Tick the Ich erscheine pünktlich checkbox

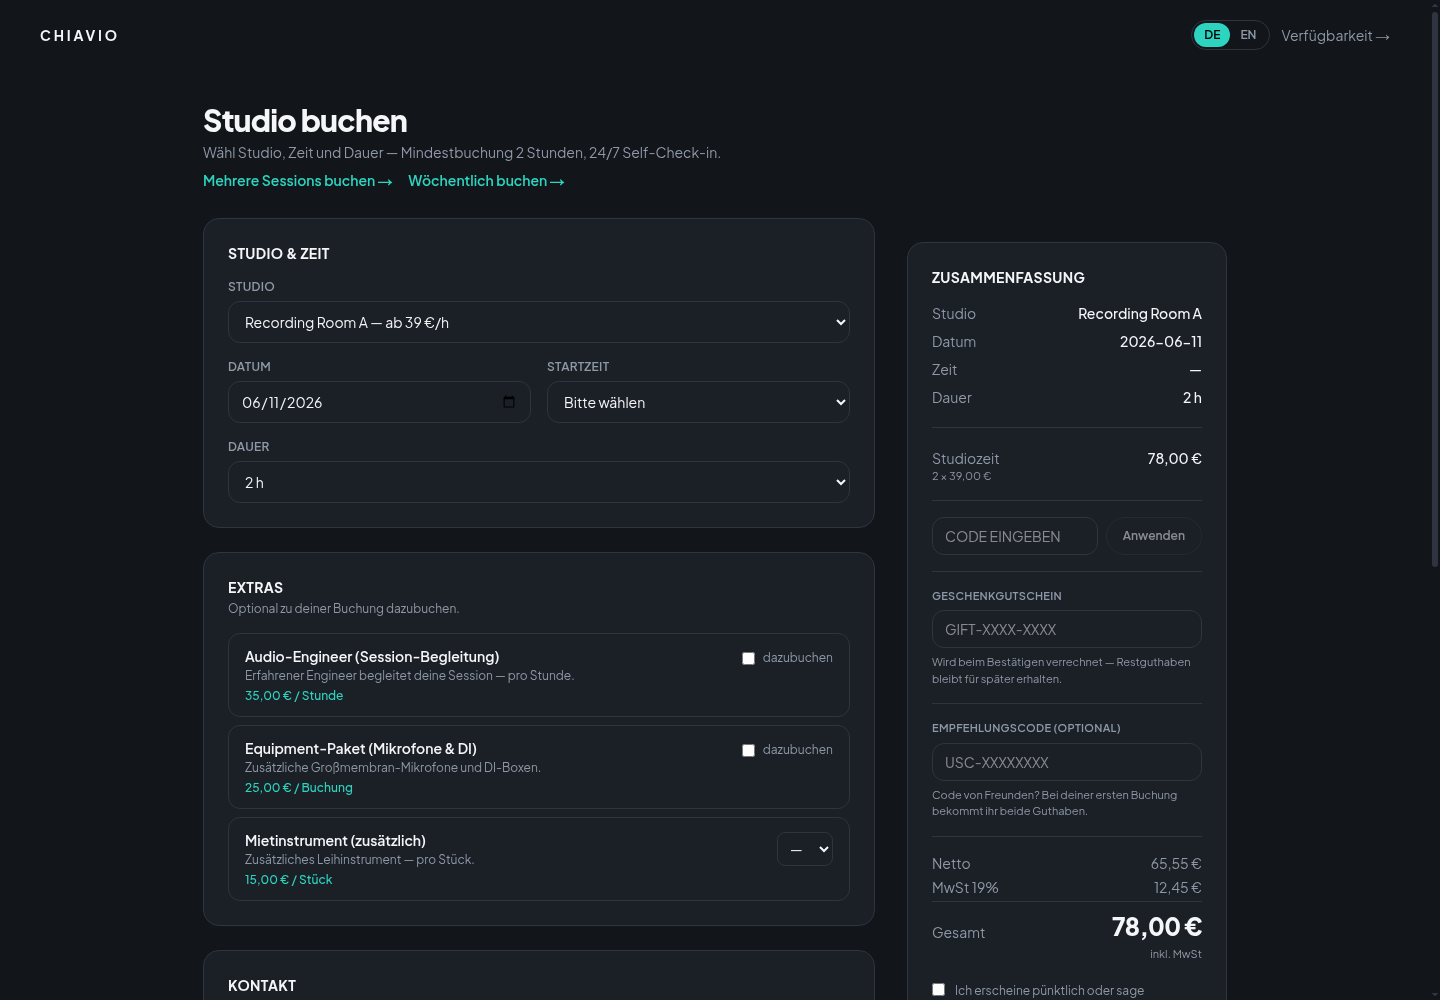coord(938,989)
